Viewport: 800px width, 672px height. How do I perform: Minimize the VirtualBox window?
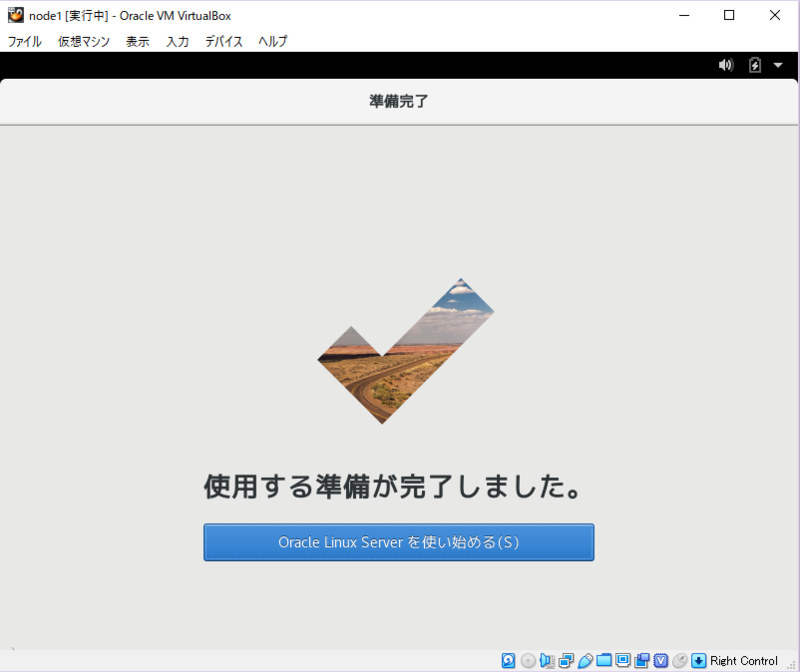pyautogui.click(x=684, y=15)
